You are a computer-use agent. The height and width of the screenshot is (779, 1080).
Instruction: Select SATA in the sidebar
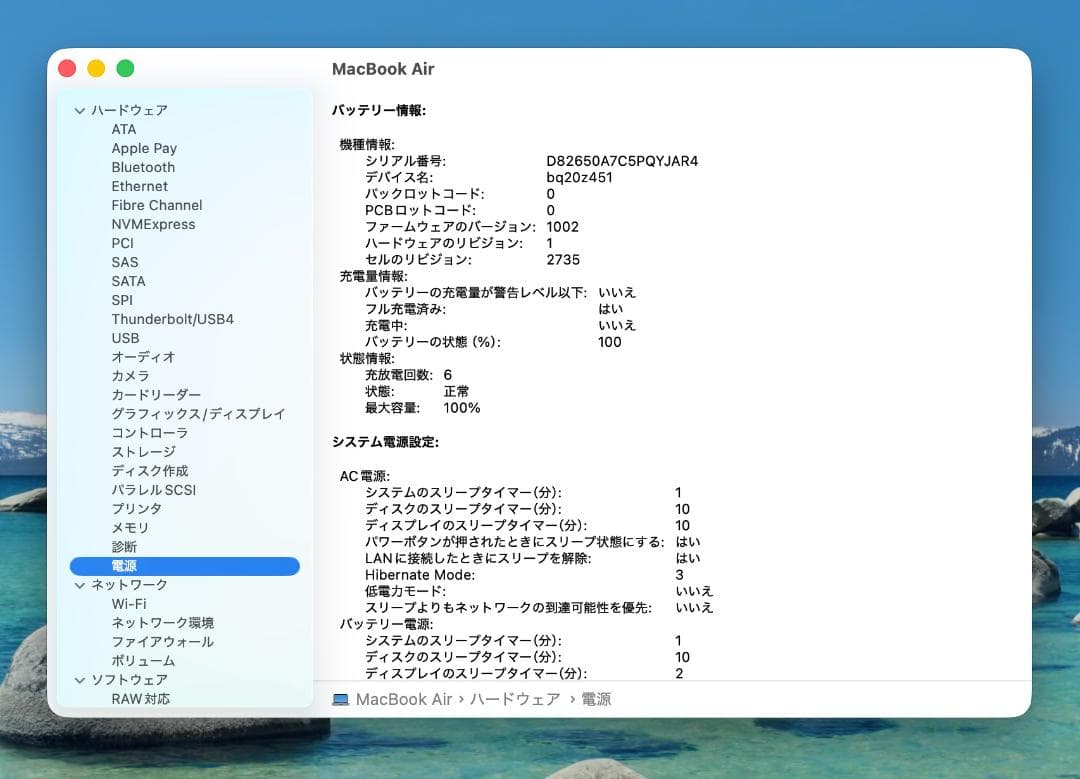pyautogui.click(x=129, y=281)
